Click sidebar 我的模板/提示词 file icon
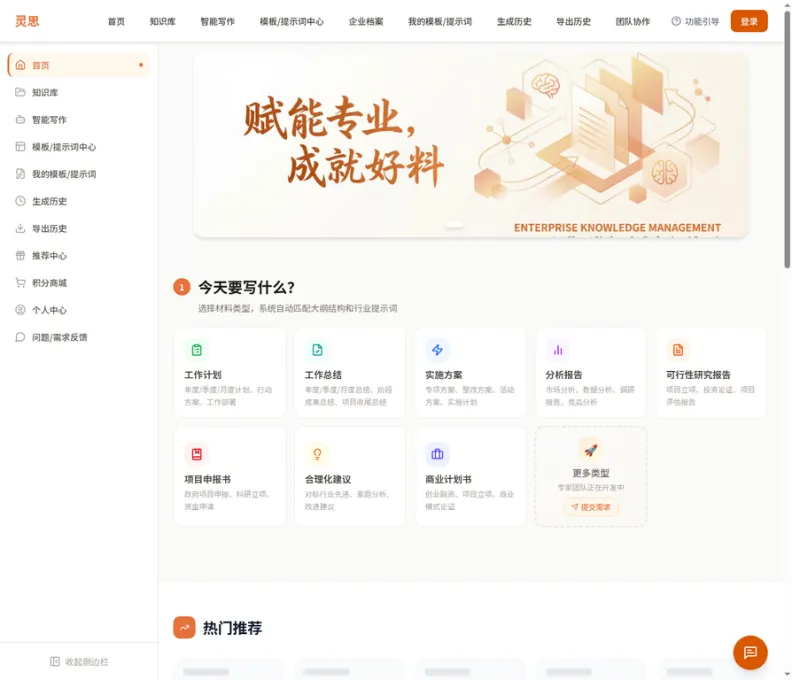This screenshot has height=681, width=792. [x=20, y=174]
